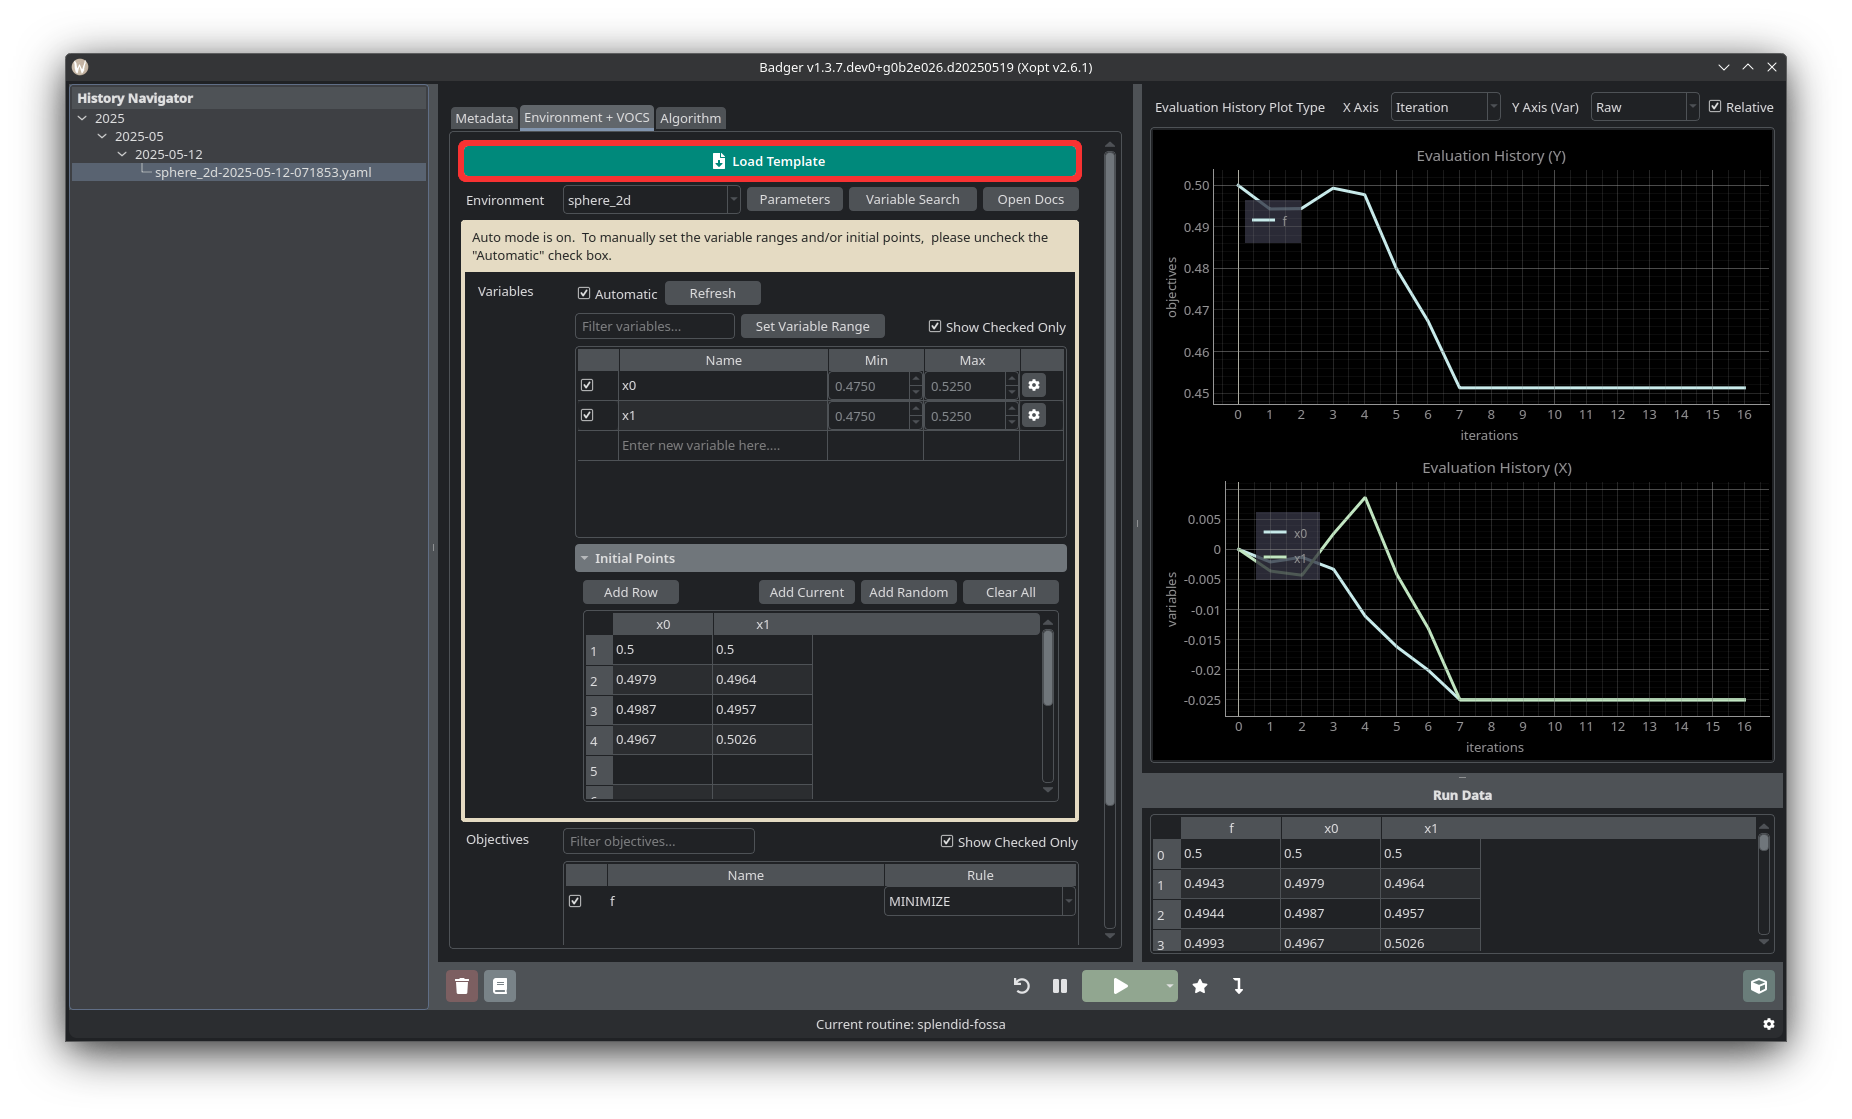Open run button dropdown arrow
Viewport: 1852px width, 1119px height.
click(x=1169, y=986)
